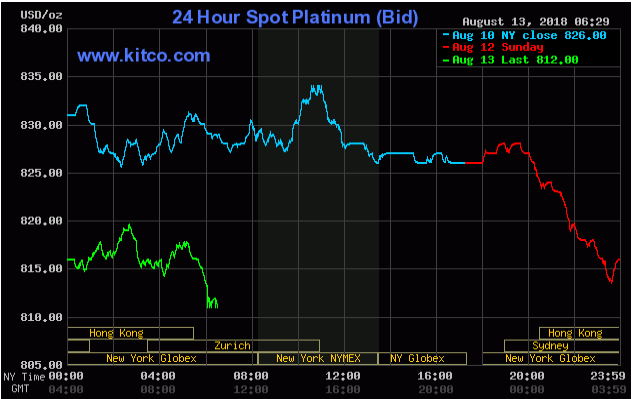Click the left Hong Kong session bar
Screen dimensions: 632x399
coord(131,333)
